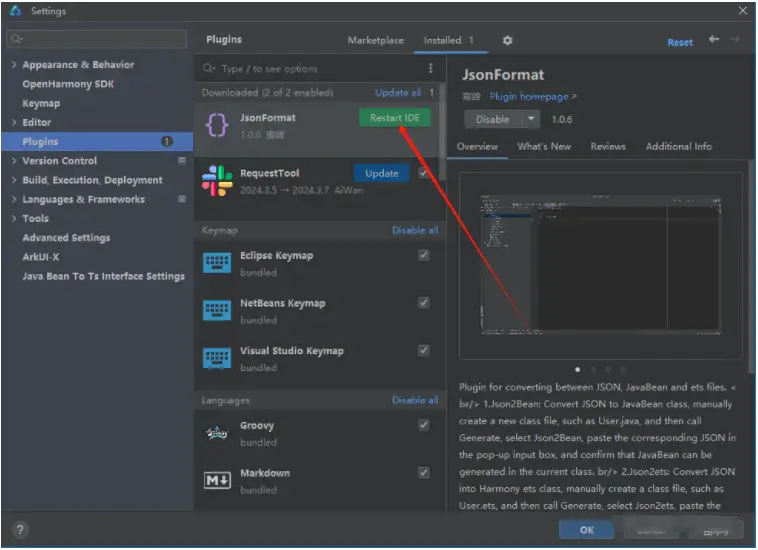Click the OK button

point(586,530)
